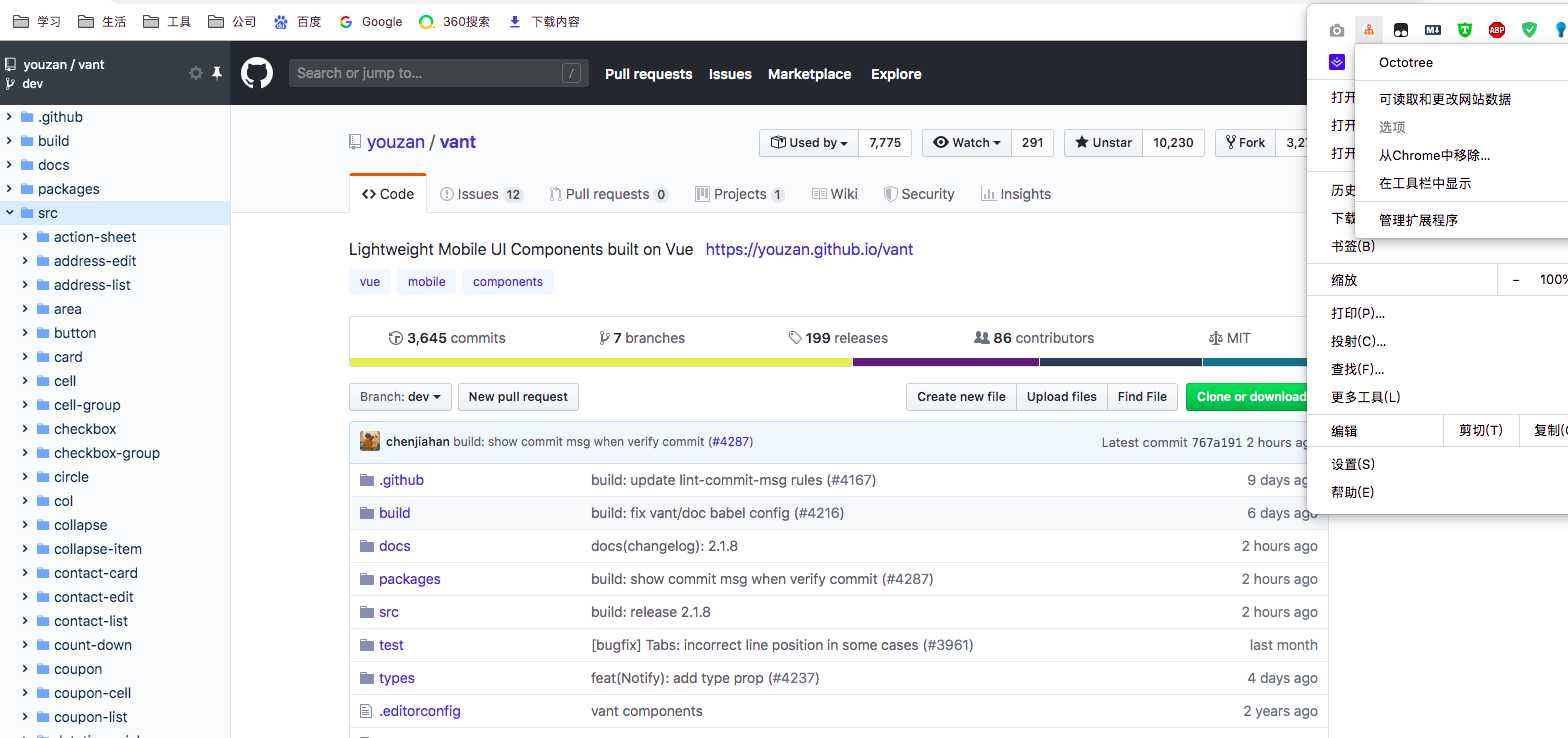Open the Projects tab
The width and height of the screenshot is (1568, 738).
(x=740, y=194)
